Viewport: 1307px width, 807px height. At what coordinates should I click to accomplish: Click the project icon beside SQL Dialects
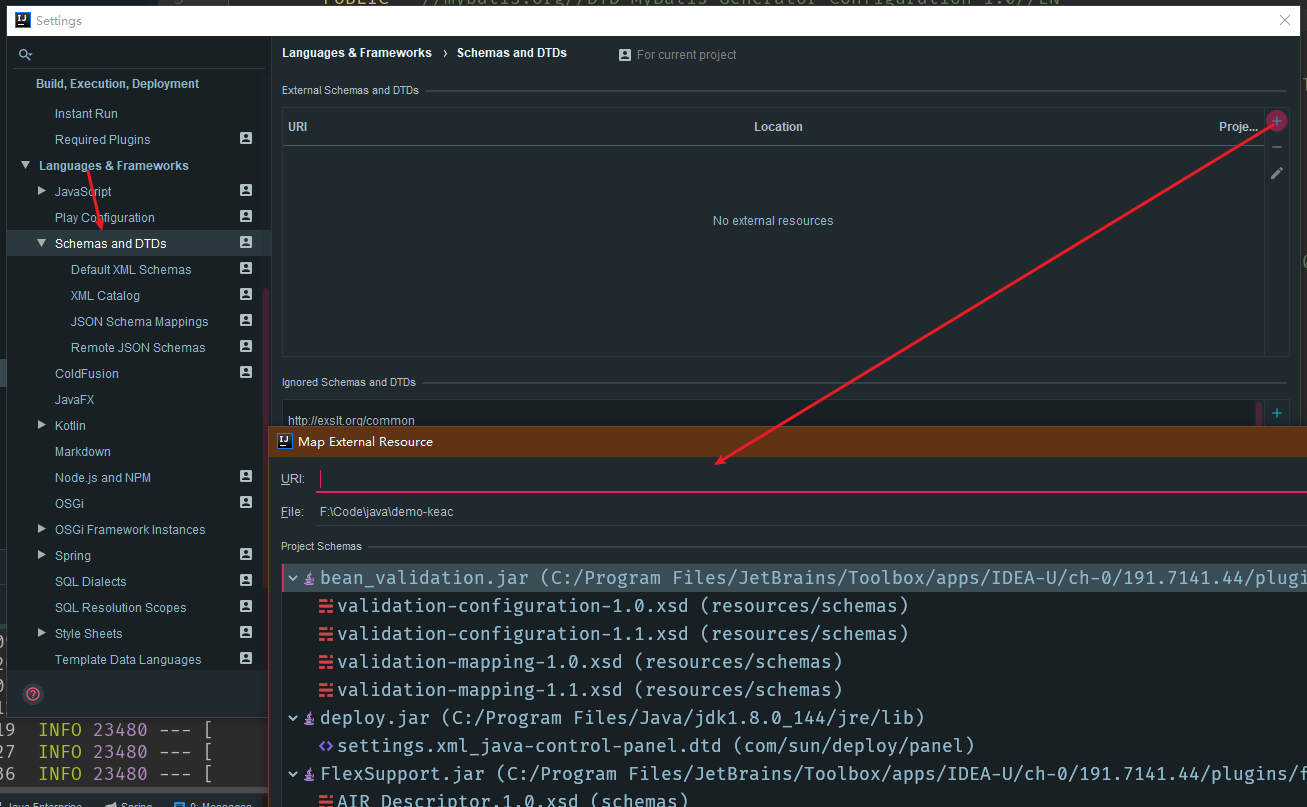(246, 580)
